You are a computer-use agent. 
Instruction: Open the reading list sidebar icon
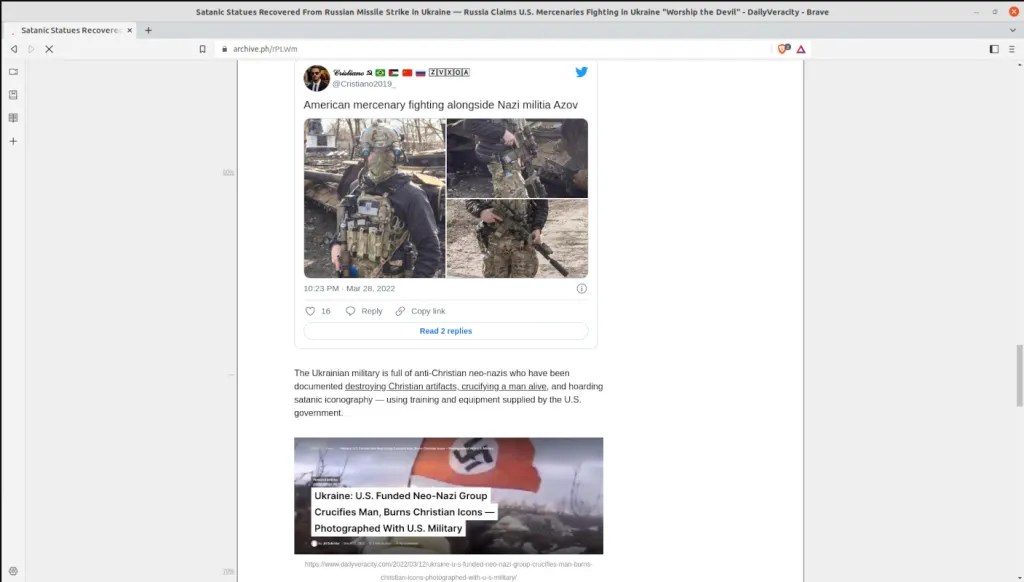[13, 118]
